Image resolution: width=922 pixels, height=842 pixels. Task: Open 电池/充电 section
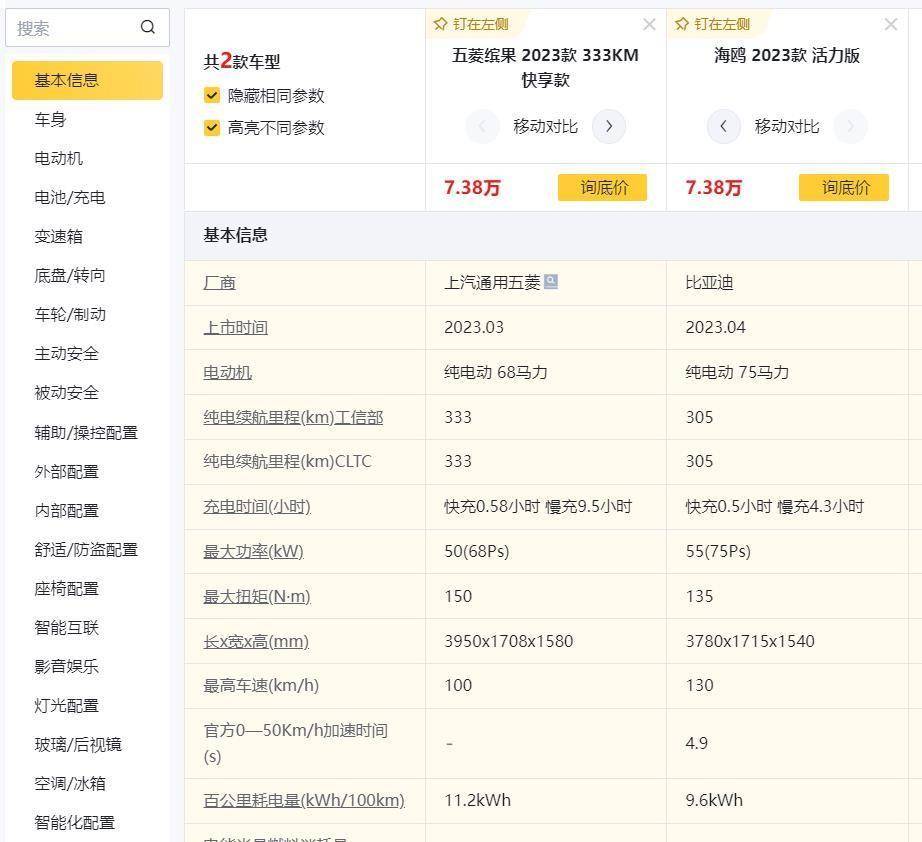(69, 198)
